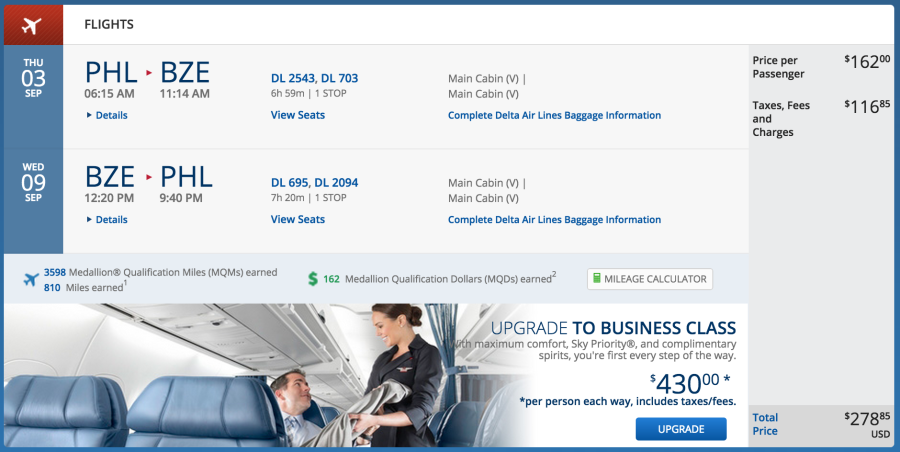Expand Details for the PHL to BZE flight
The image size is (900, 452).
click(x=107, y=115)
